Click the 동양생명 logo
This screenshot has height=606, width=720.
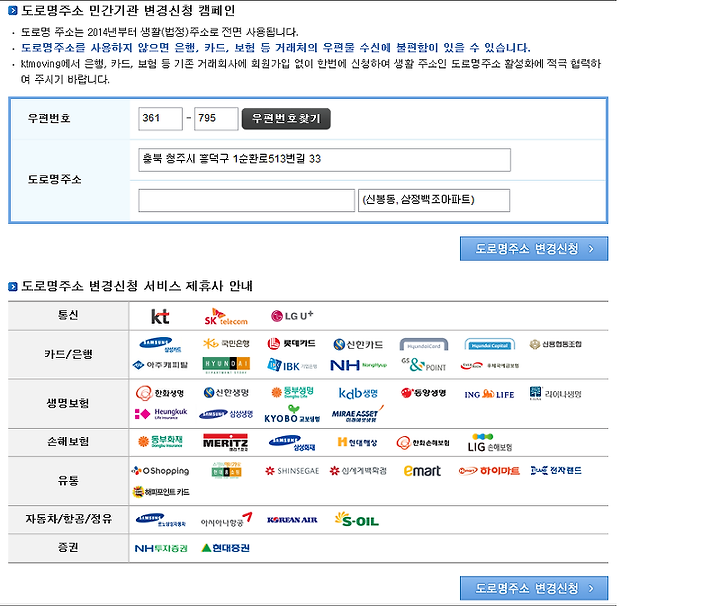pyautogui.click(x=423, y=393)
